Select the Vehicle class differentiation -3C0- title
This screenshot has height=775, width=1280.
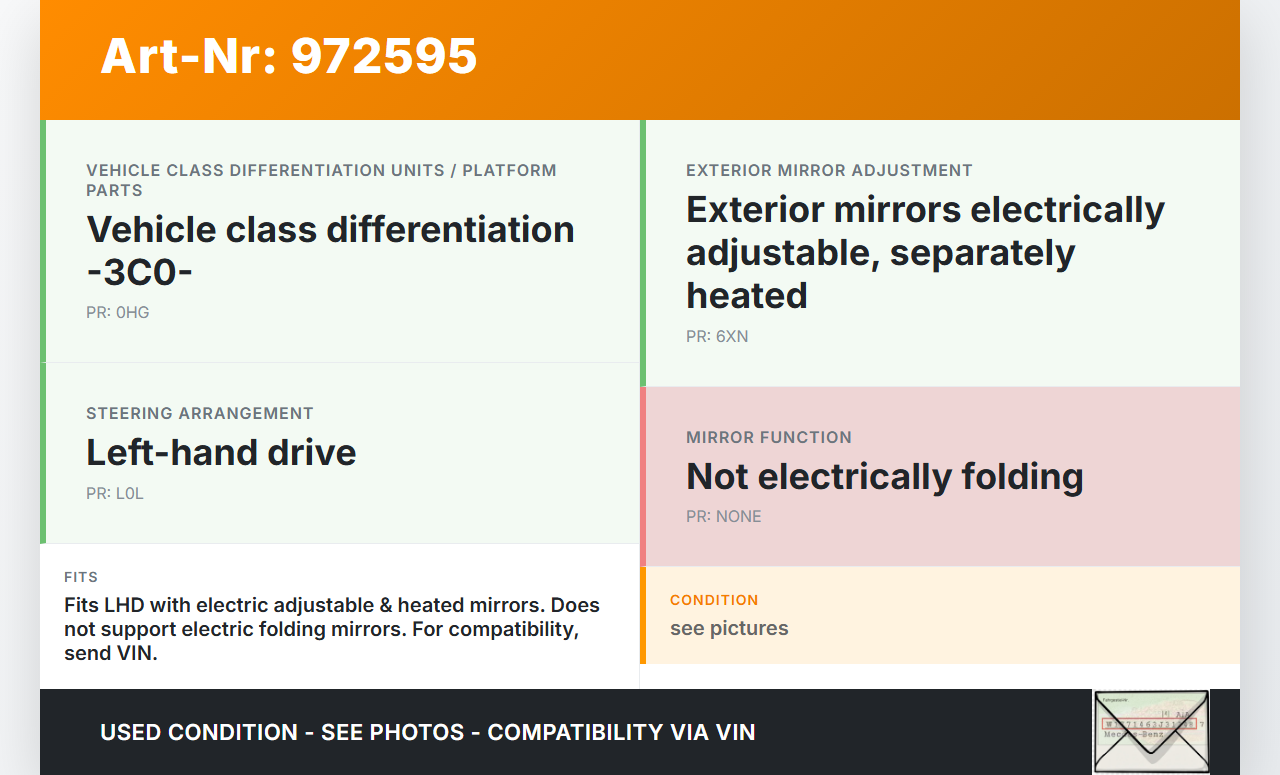[330, 250]
